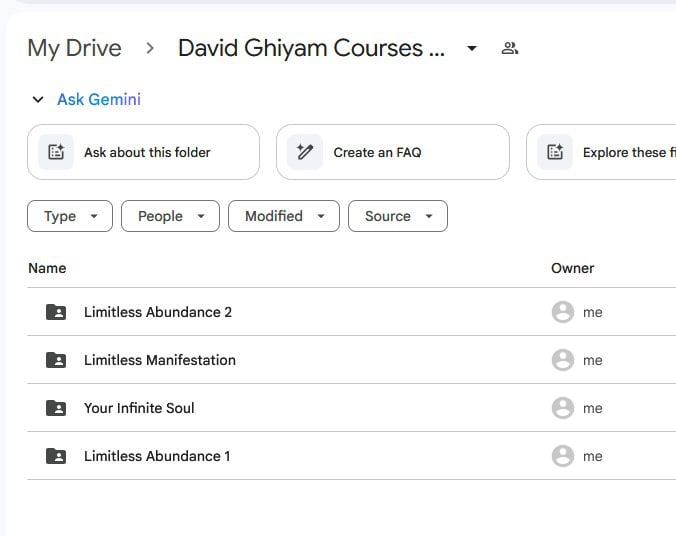Open the Source filter dropdown
The image size is (676, 536).
click(x=397, y=216)
